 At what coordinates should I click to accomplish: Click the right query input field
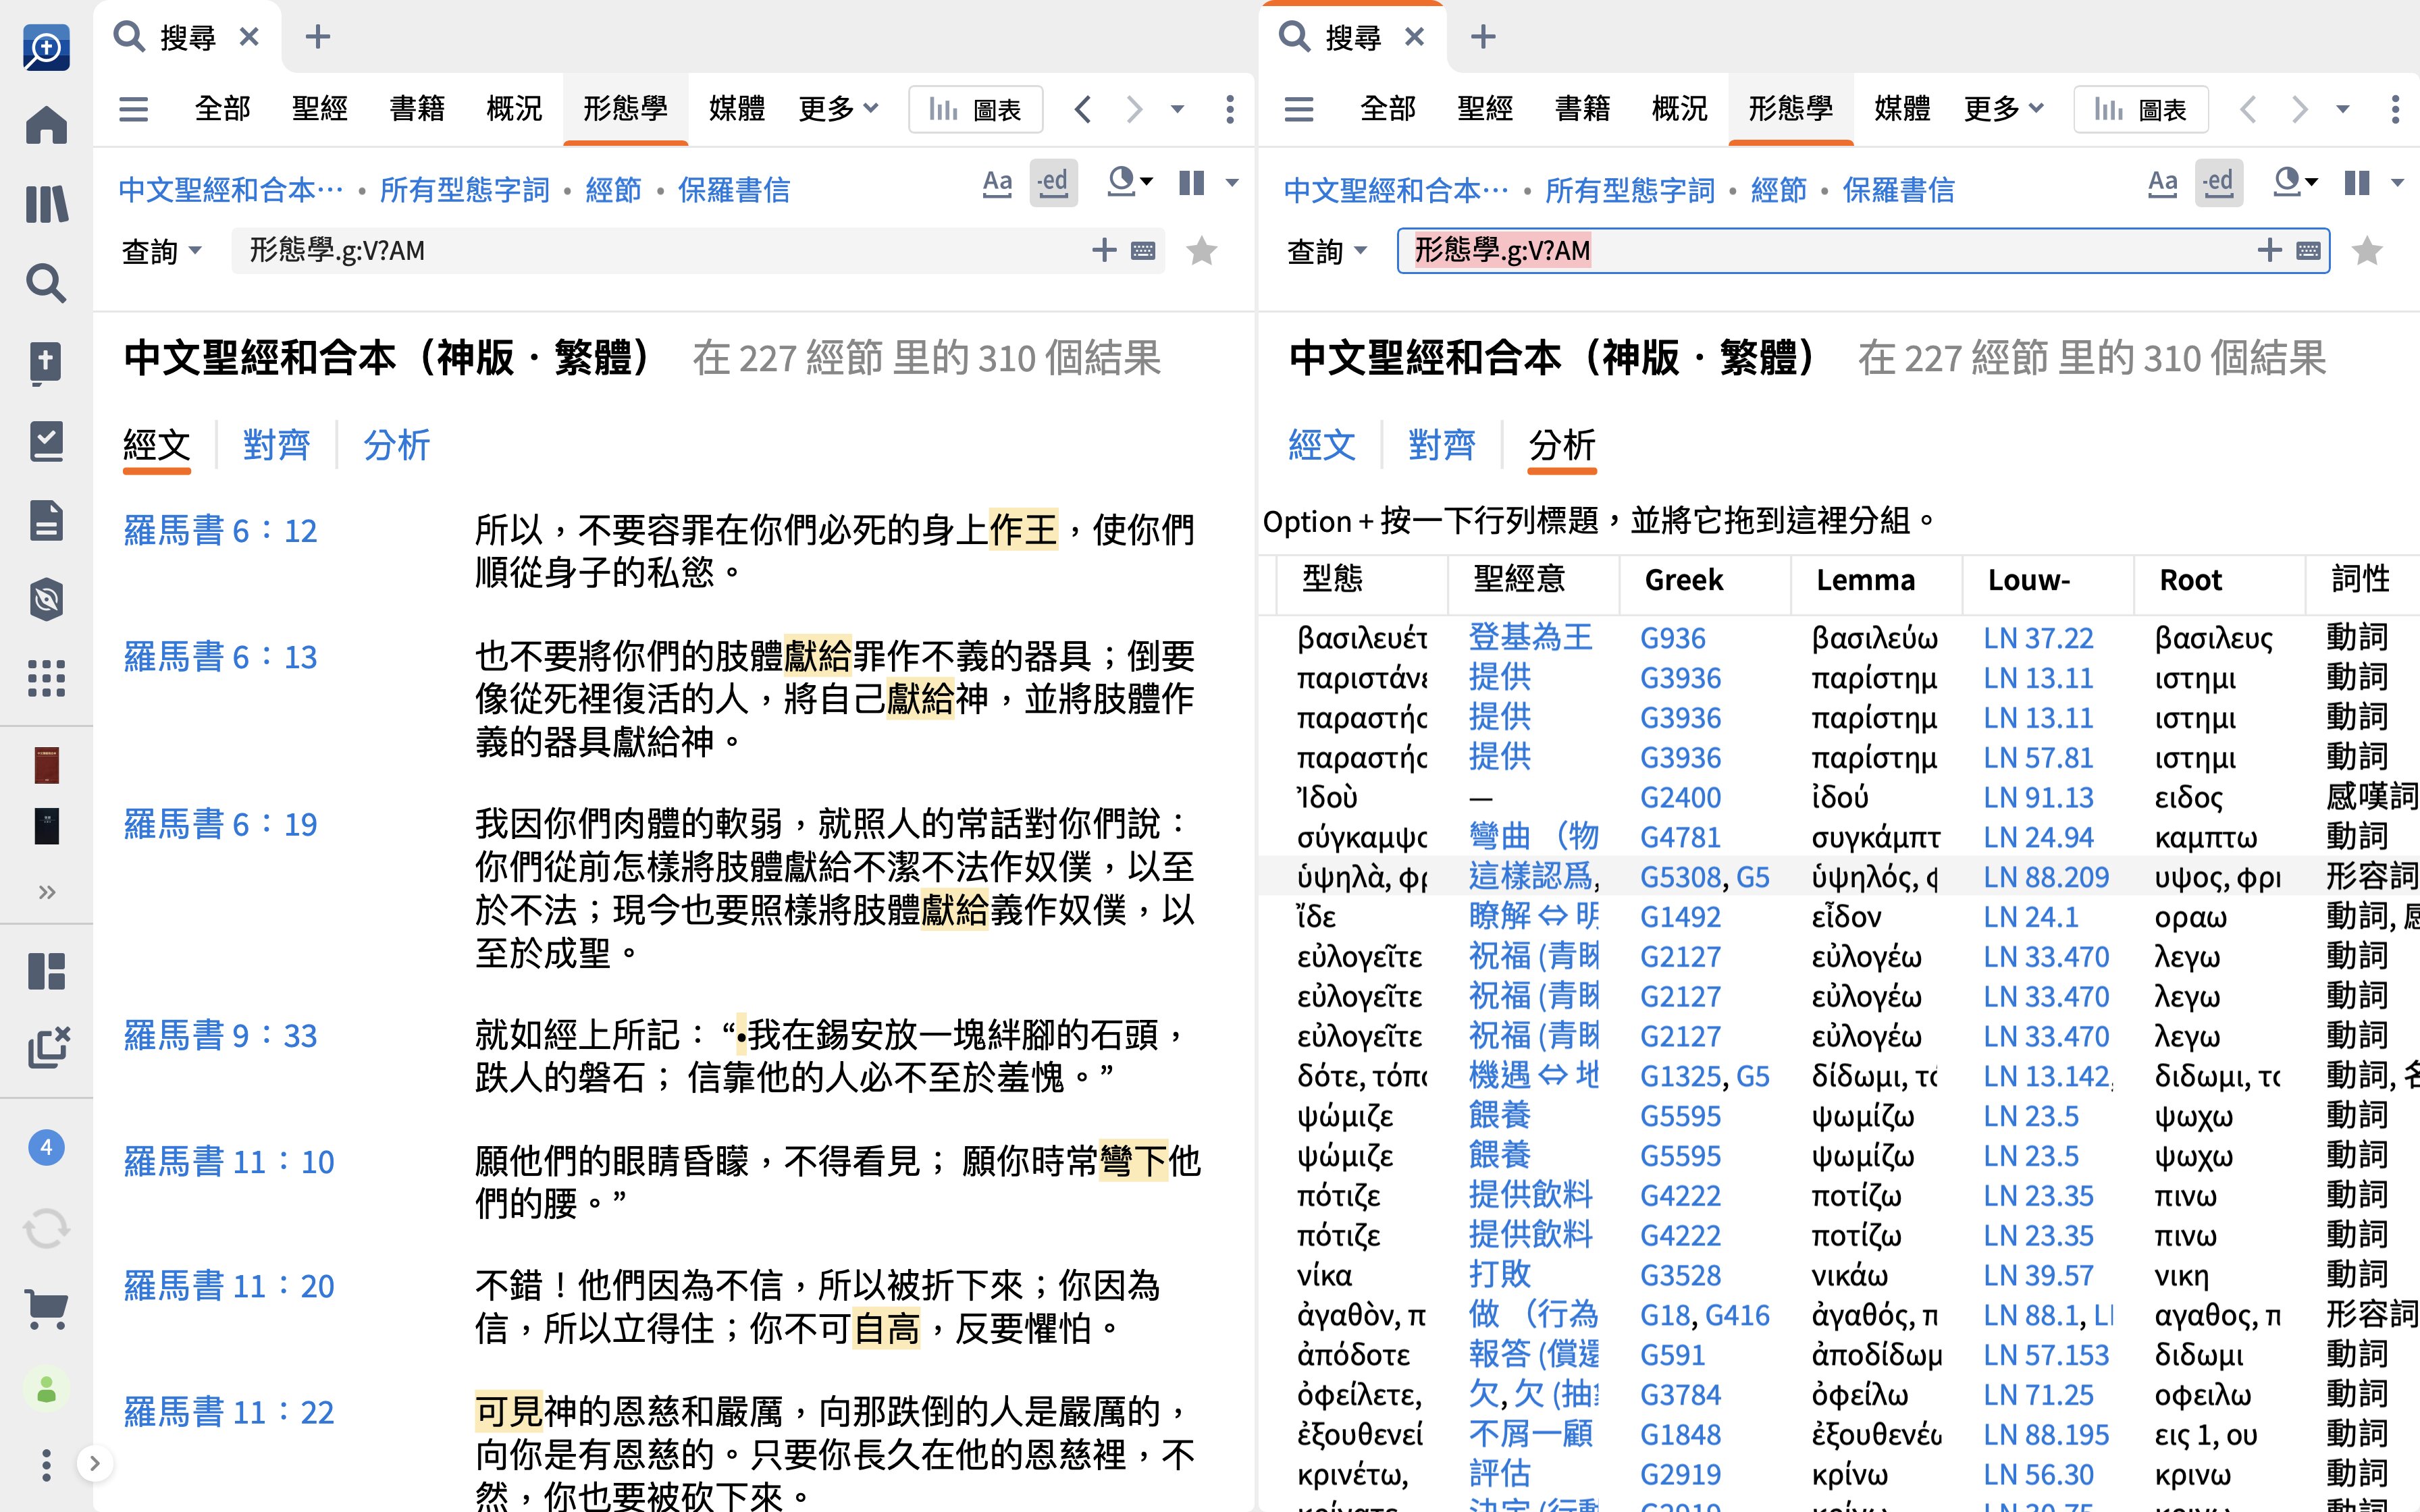pos(1864,251)
